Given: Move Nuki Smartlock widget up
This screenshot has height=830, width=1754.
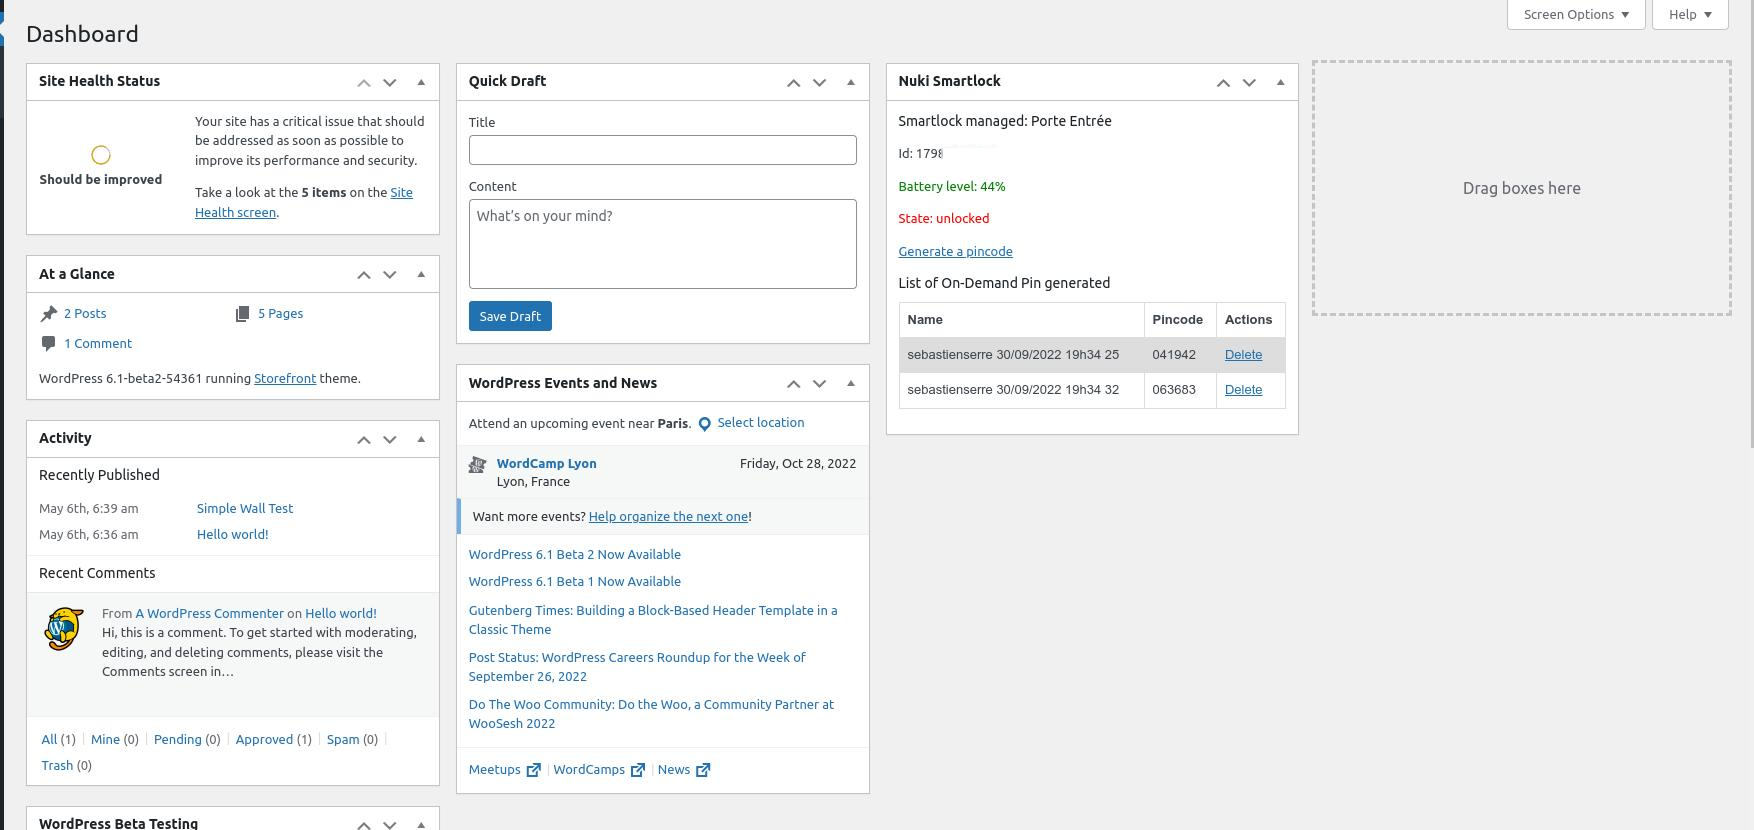Looking at the screenshot, I should tap(1223, 83).
